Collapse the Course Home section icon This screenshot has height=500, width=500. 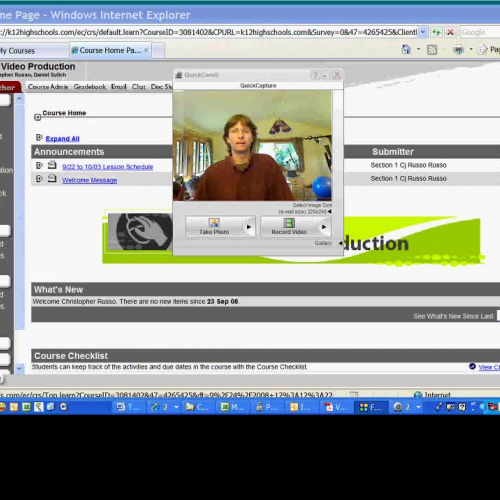coord(37,117)
